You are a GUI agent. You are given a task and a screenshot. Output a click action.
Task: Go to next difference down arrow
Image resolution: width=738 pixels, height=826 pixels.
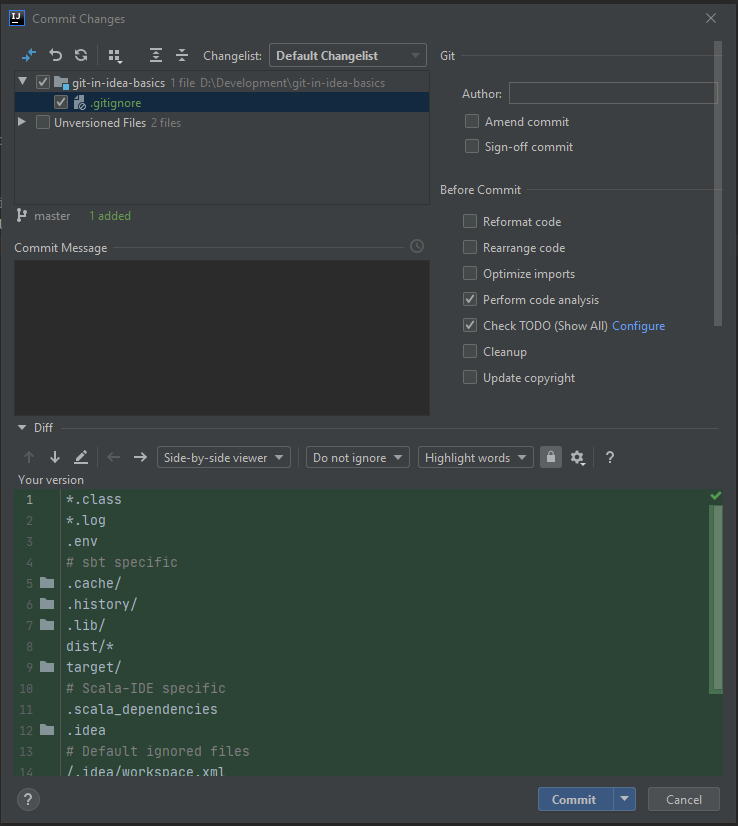tap(55, 457)
